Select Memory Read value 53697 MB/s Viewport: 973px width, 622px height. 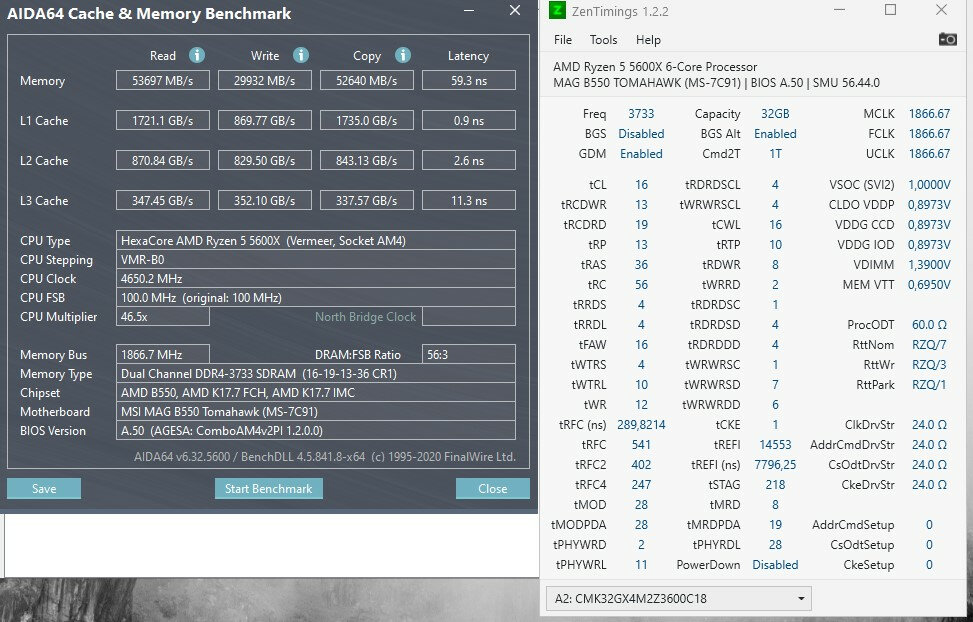click(163, 81)
